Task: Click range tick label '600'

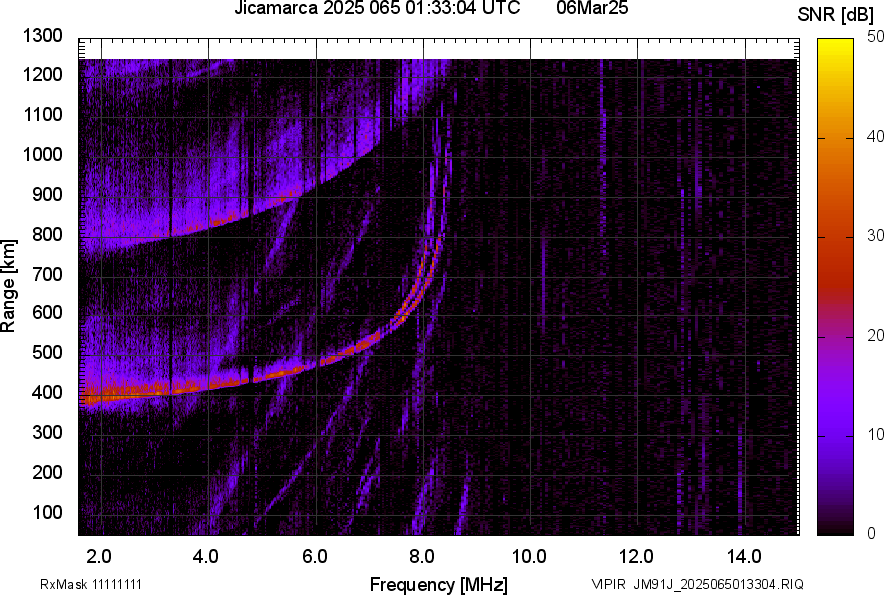Action: [x=47, y=312]
